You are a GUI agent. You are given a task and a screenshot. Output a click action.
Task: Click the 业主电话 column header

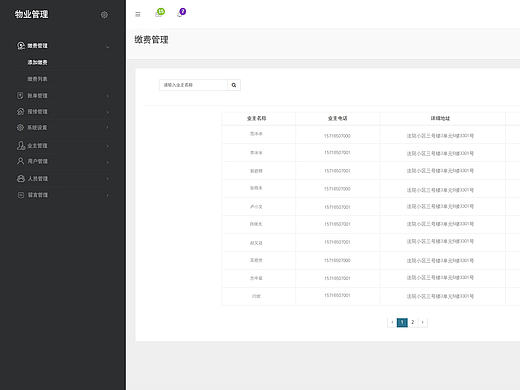click(337, 118)
